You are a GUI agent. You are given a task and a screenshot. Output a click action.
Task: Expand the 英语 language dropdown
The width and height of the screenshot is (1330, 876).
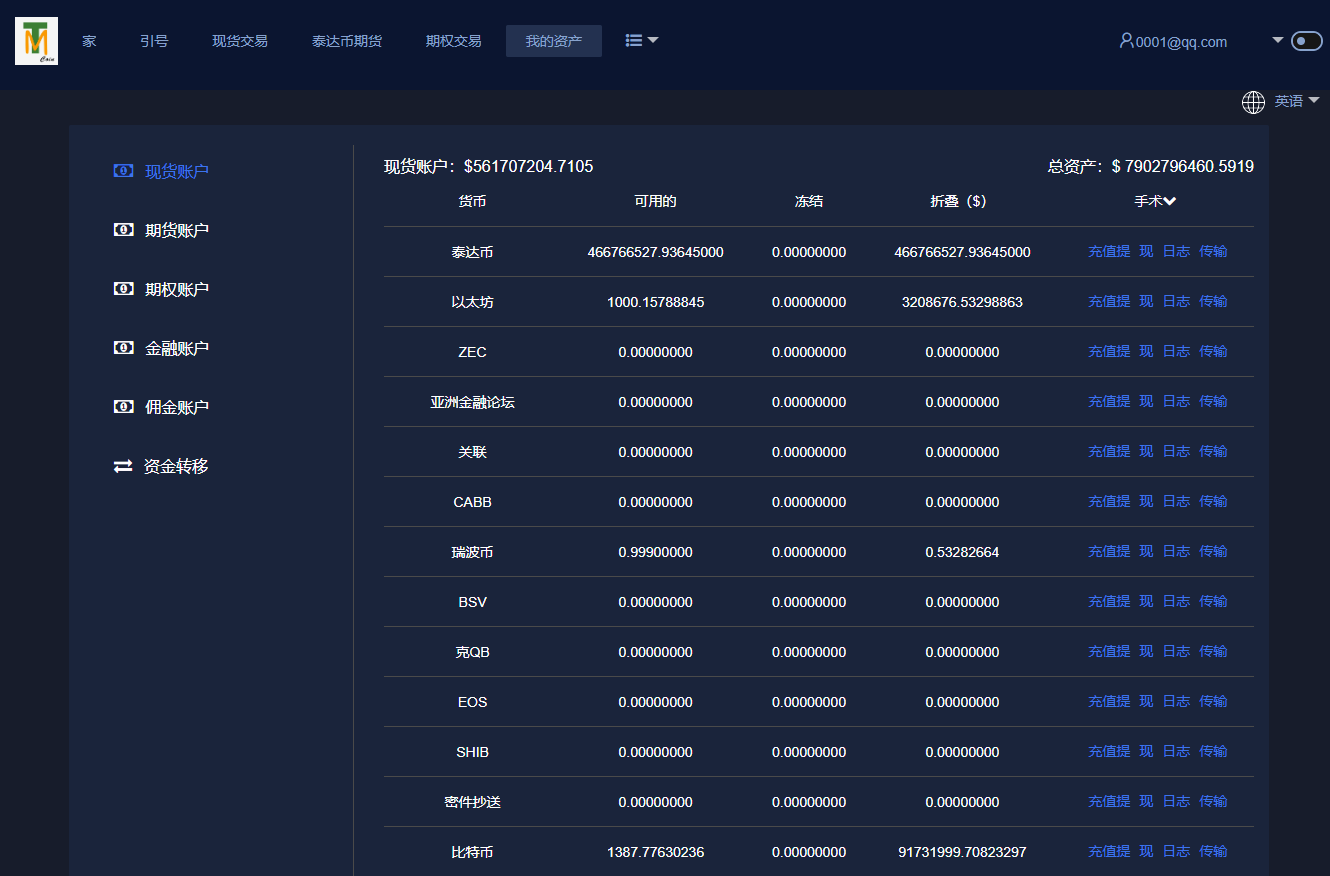[x=1297, y=101]
